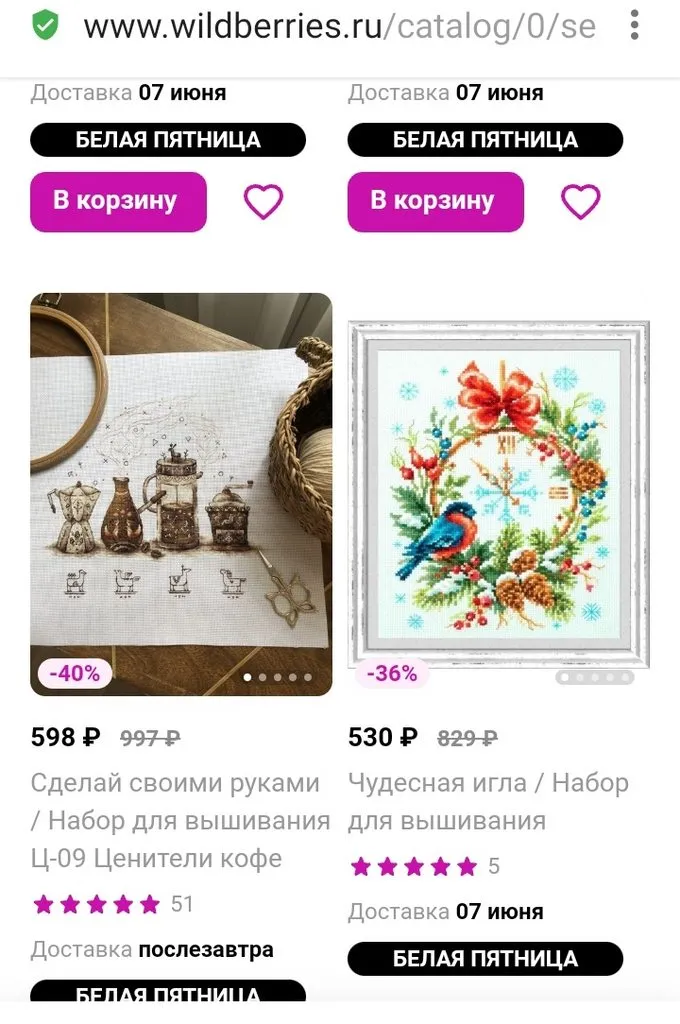Image resolution: width=680 pixels, height=1024 pixels.
Task: Open Чудесная игла Набор для вышивания title
Action: (488, 801)
